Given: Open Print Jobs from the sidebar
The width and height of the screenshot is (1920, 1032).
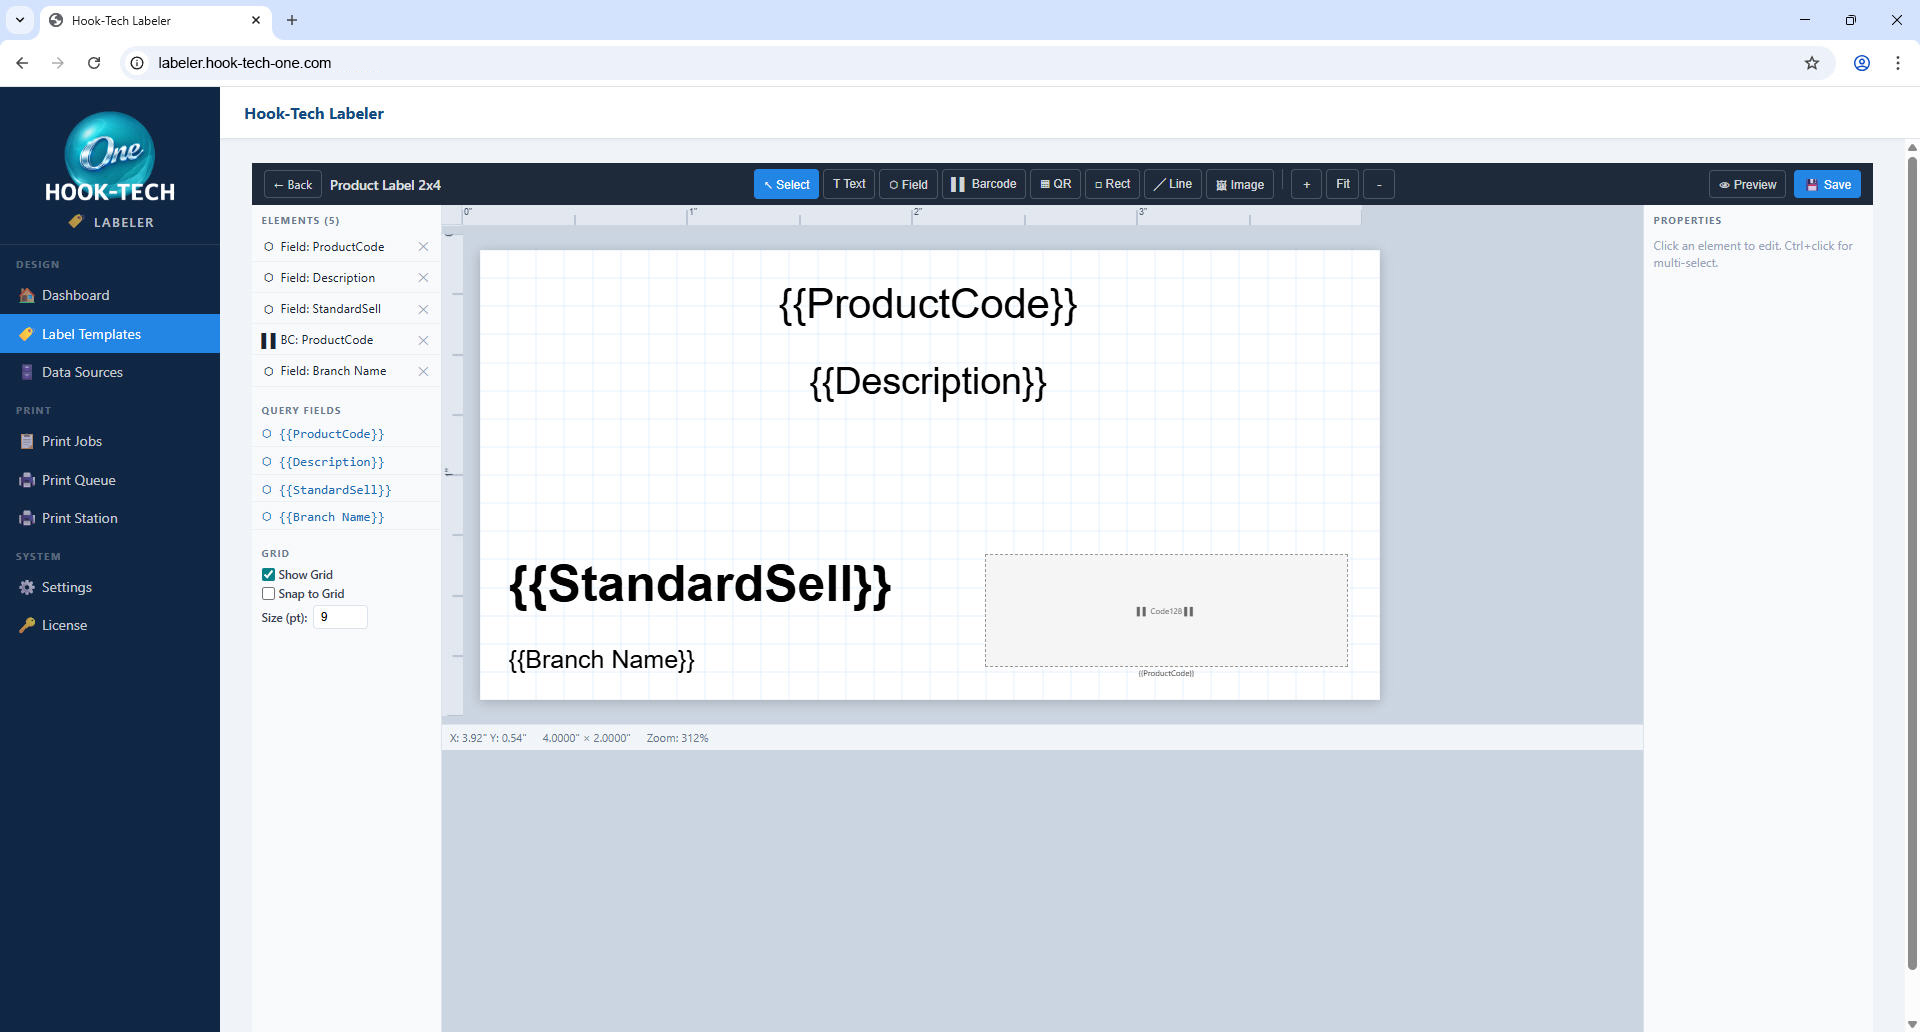Looking at the screenshot, I should click(72, 441).
